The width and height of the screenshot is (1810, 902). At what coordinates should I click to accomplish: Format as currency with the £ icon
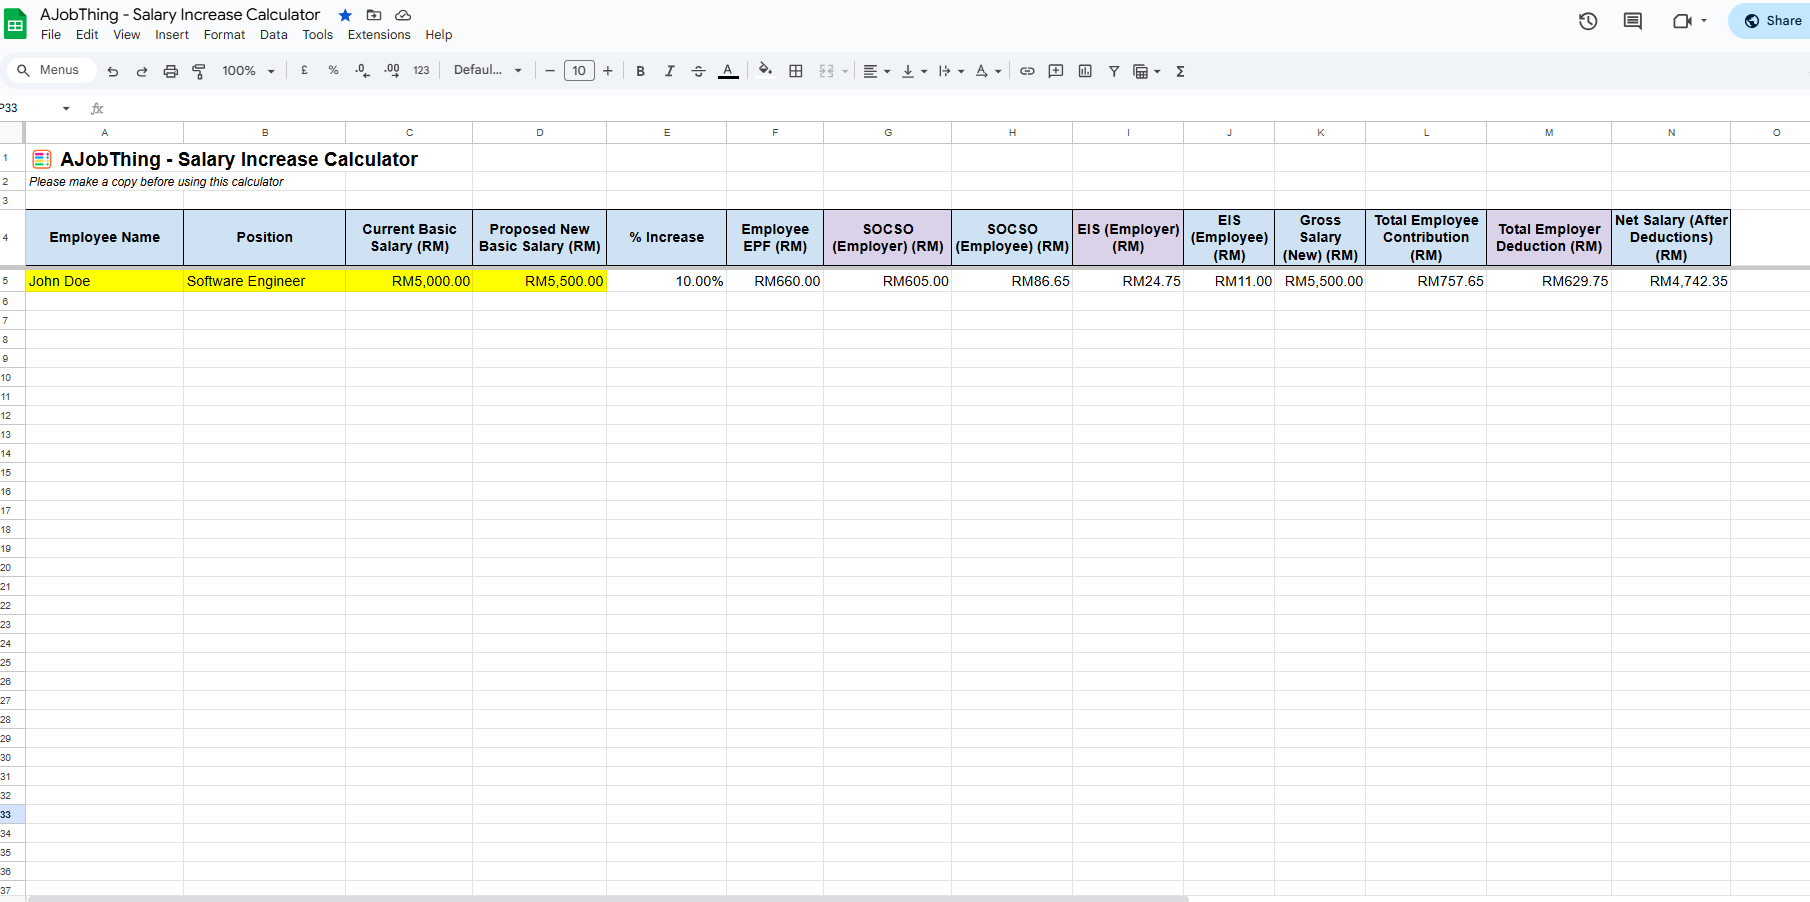[x=304, y=71]
